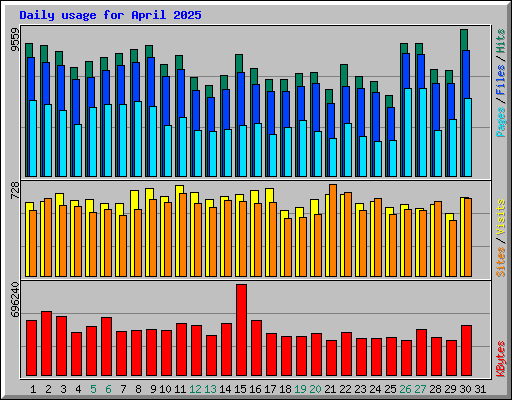
Task: Click the yellow visits bar for day 9
Action: coord(149,194)
